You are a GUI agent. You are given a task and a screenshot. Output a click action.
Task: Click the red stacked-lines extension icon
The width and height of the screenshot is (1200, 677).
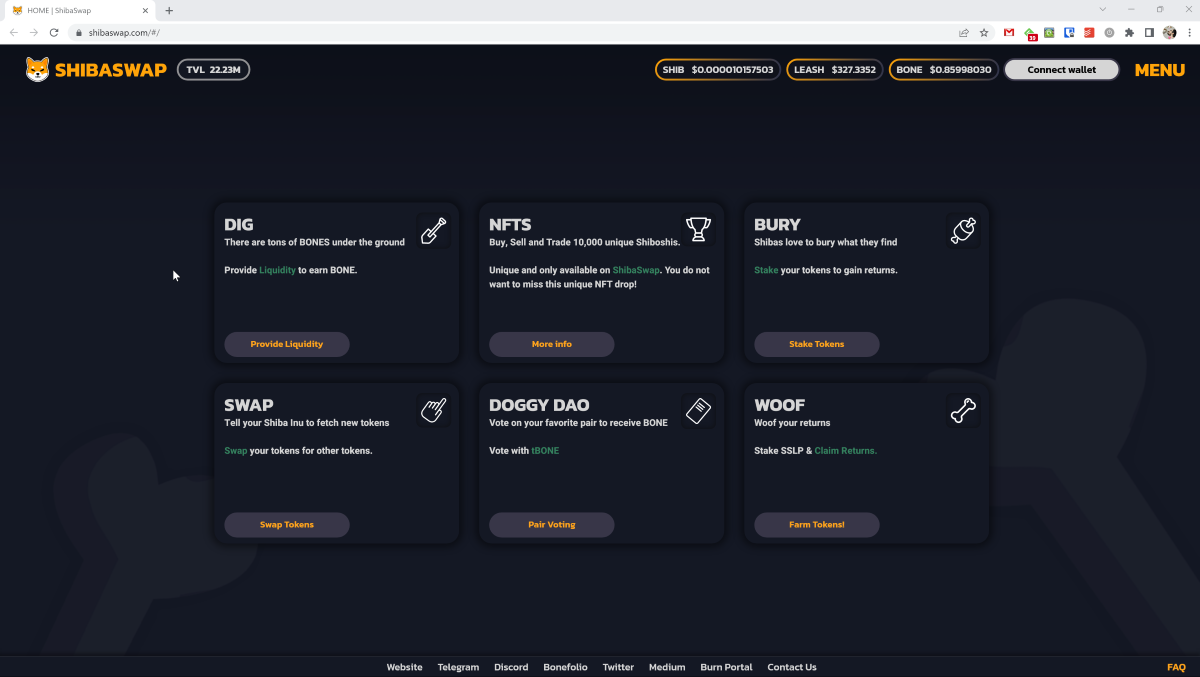1090,32
